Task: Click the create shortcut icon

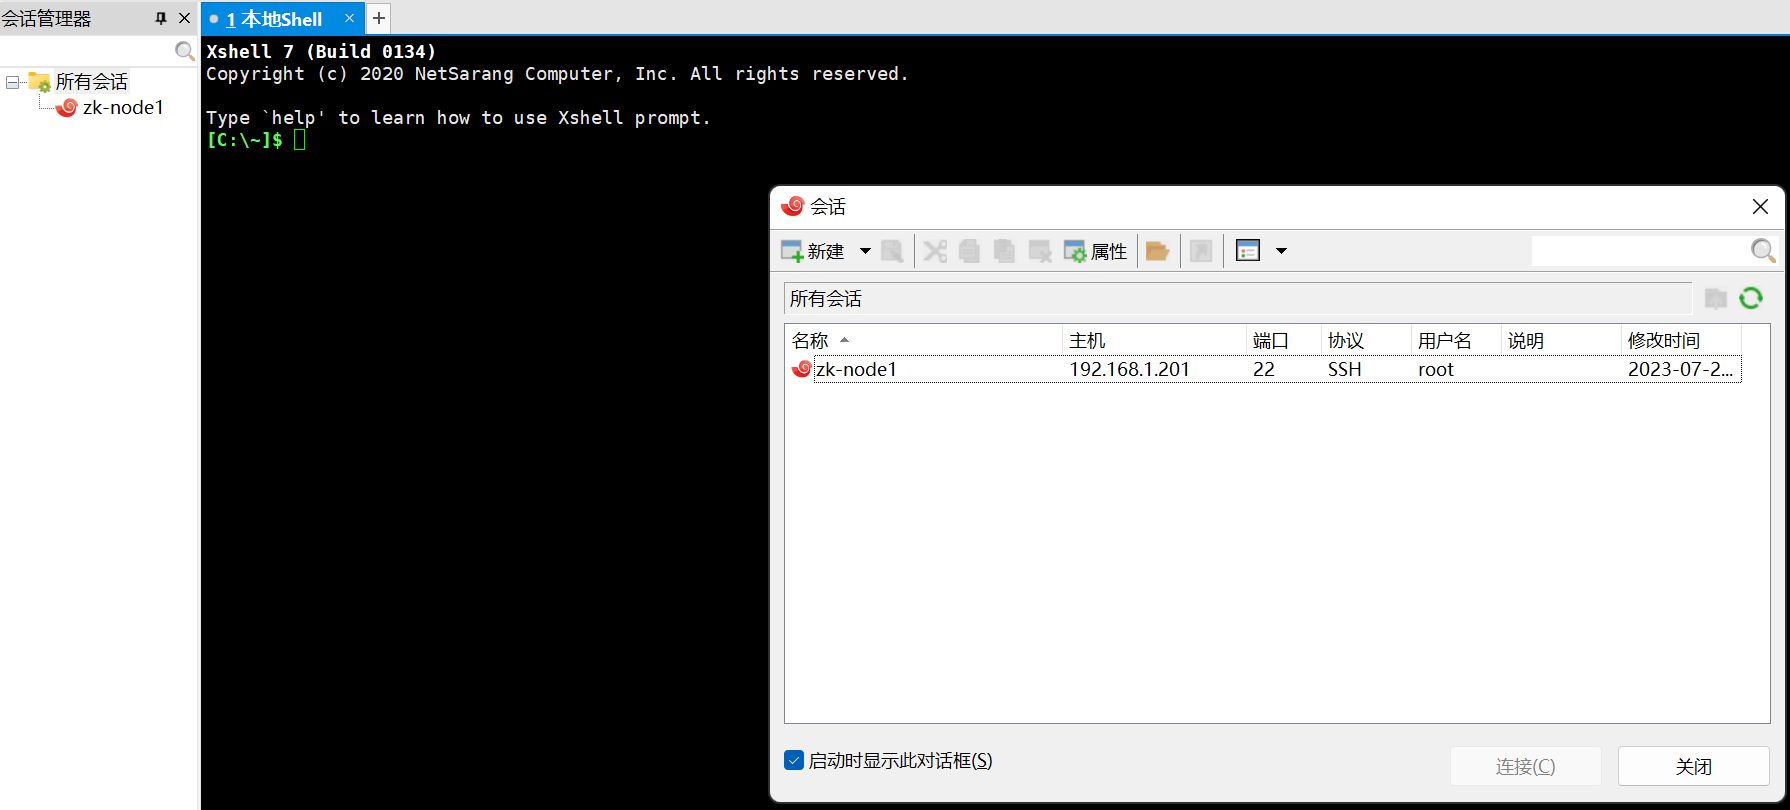Action: coord(1201,251)
